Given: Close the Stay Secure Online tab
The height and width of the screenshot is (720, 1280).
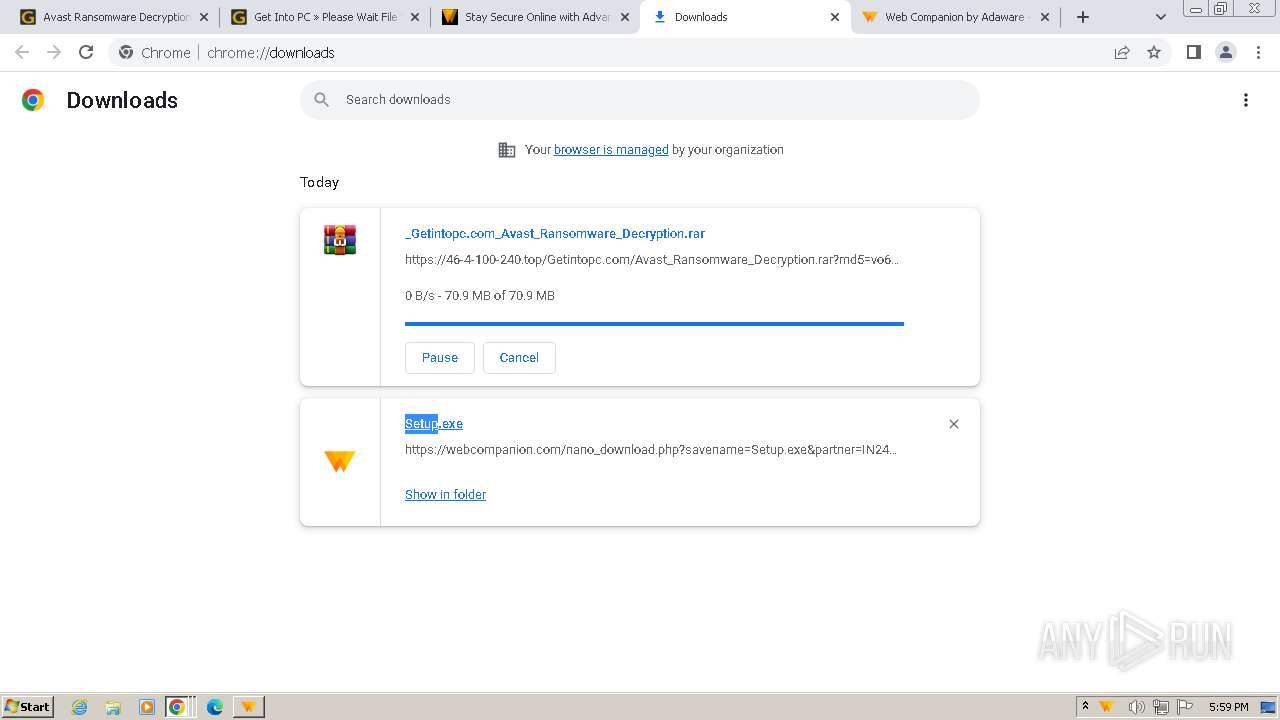Looking at the screenshot, I should pos(624,17).
